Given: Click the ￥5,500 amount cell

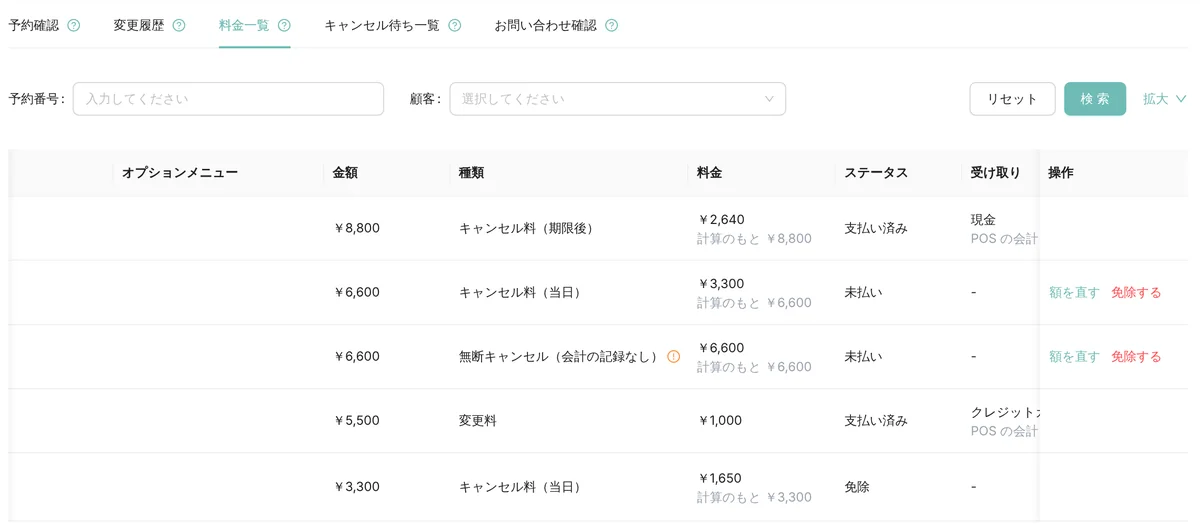Looking at the screenshot, I should coord(356,421).
